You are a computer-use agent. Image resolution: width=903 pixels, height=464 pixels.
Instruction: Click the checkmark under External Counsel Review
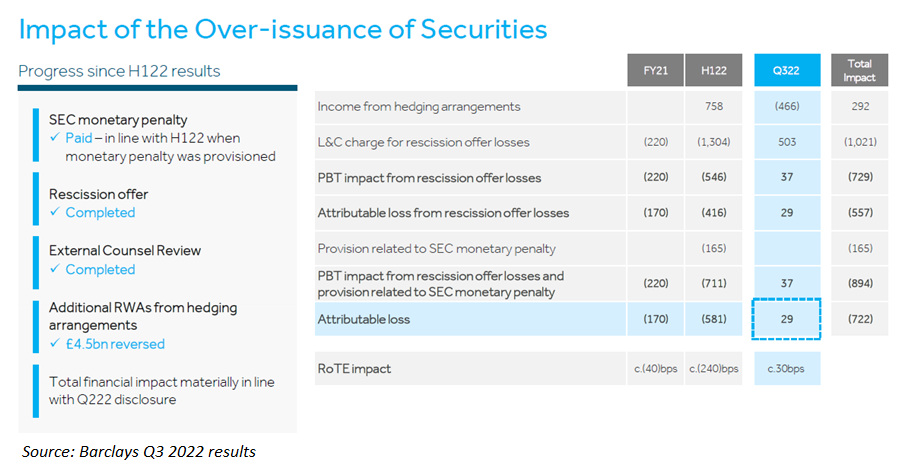55,270
